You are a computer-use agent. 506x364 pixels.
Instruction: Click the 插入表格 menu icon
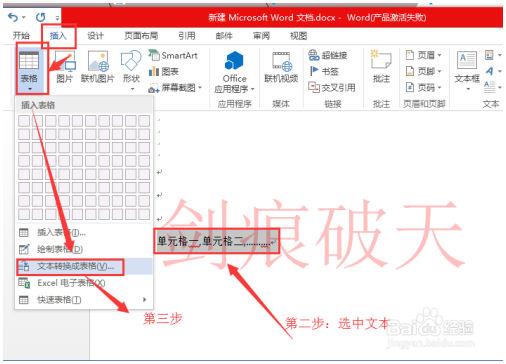(x=24, y=232)
